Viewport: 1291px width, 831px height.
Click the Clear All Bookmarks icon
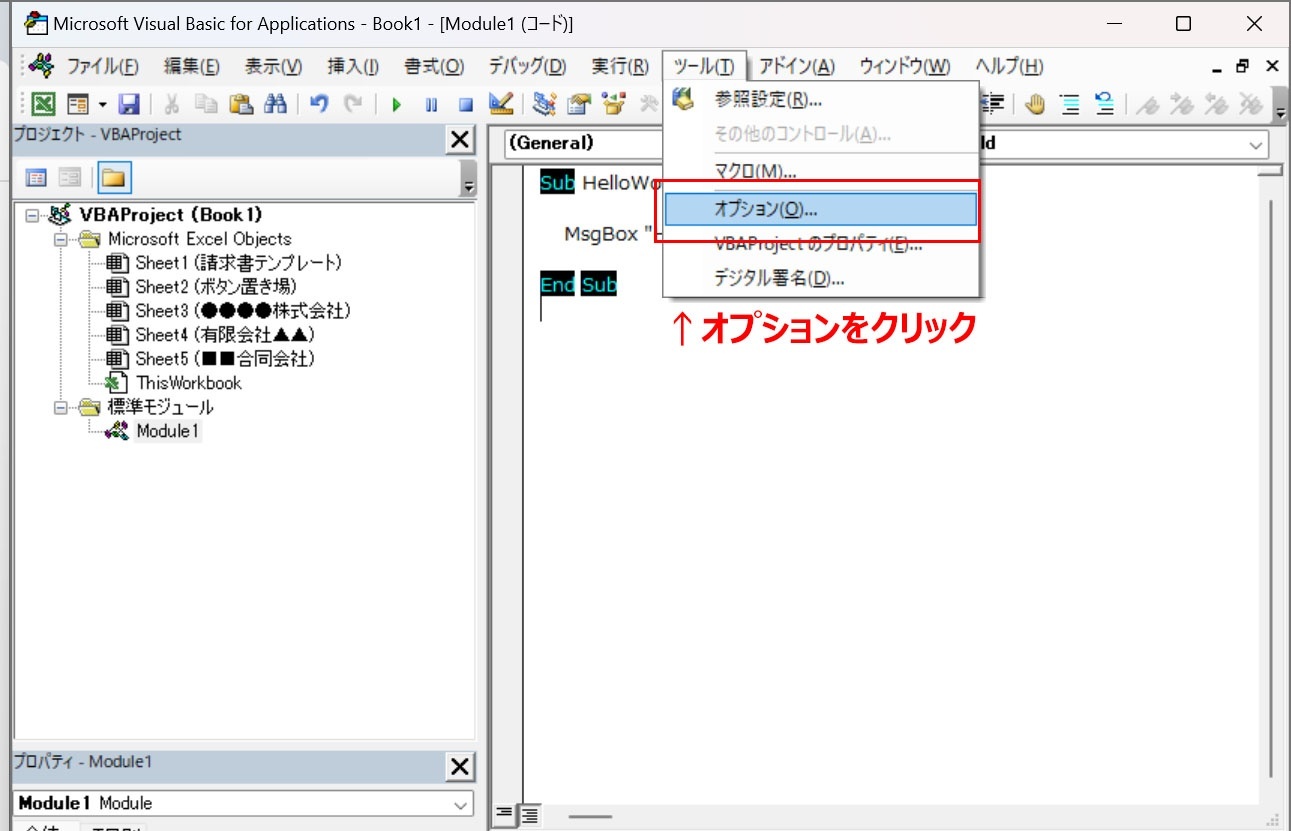pos(1250,104)
